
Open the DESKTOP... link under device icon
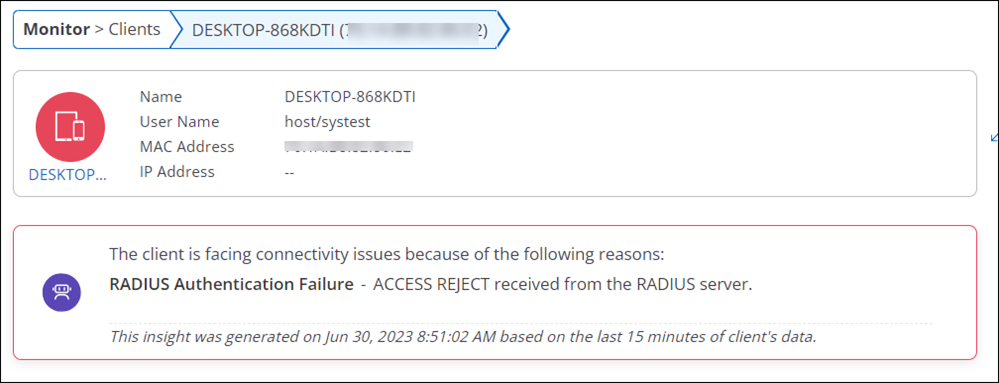(68, 175)
